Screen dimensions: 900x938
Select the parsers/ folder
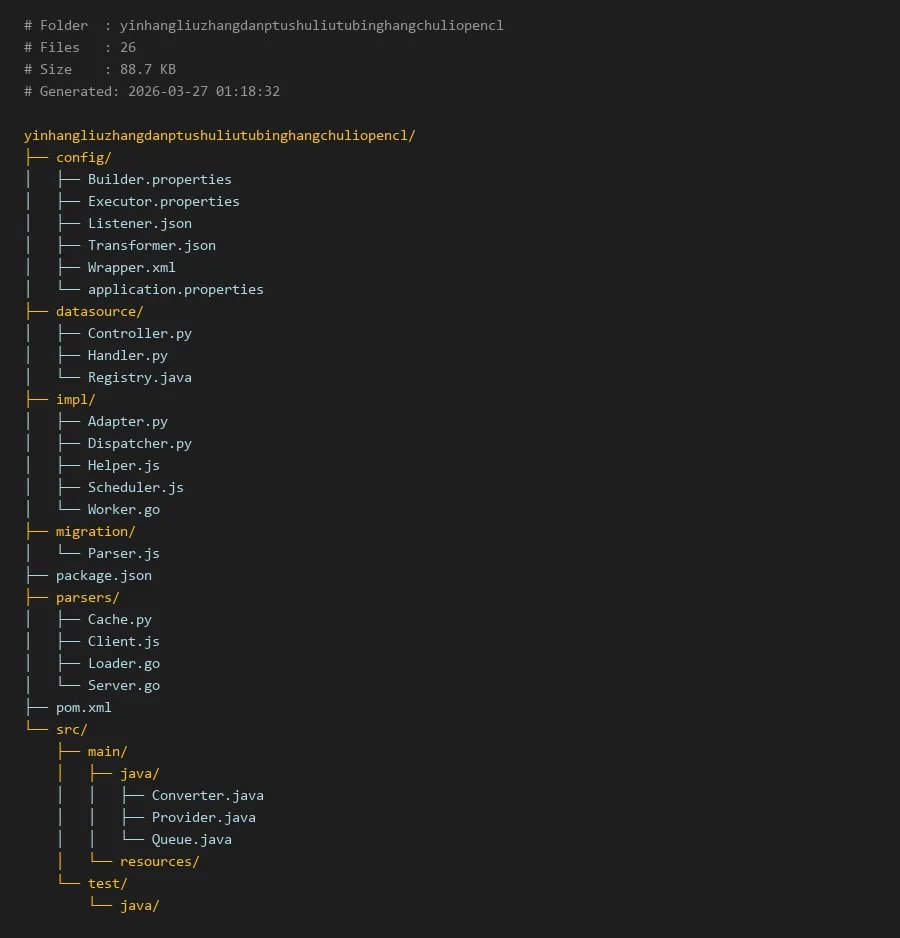[x=87, y=598]
